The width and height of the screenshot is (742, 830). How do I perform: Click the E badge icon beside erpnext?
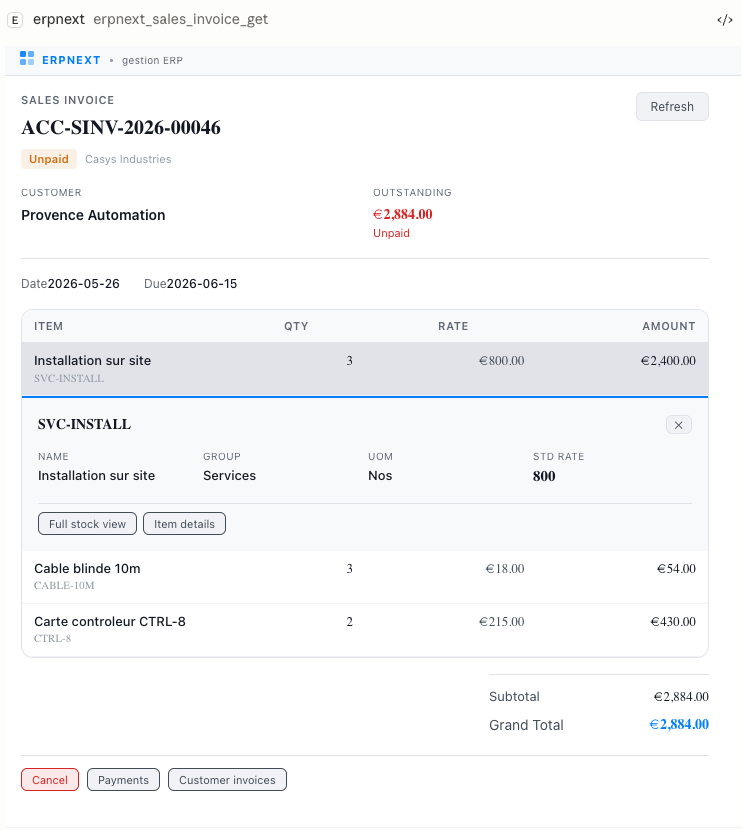click(15, 20)
